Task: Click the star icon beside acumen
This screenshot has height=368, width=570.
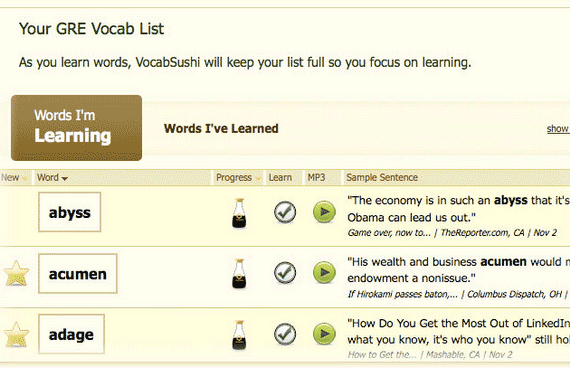Action: pos(16,273)
